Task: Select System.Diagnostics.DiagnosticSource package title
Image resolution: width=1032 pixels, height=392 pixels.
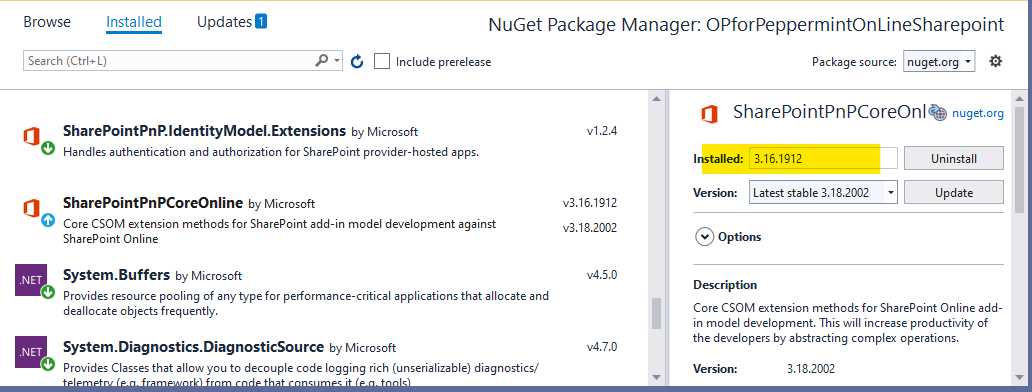Action: pos(194,347)
